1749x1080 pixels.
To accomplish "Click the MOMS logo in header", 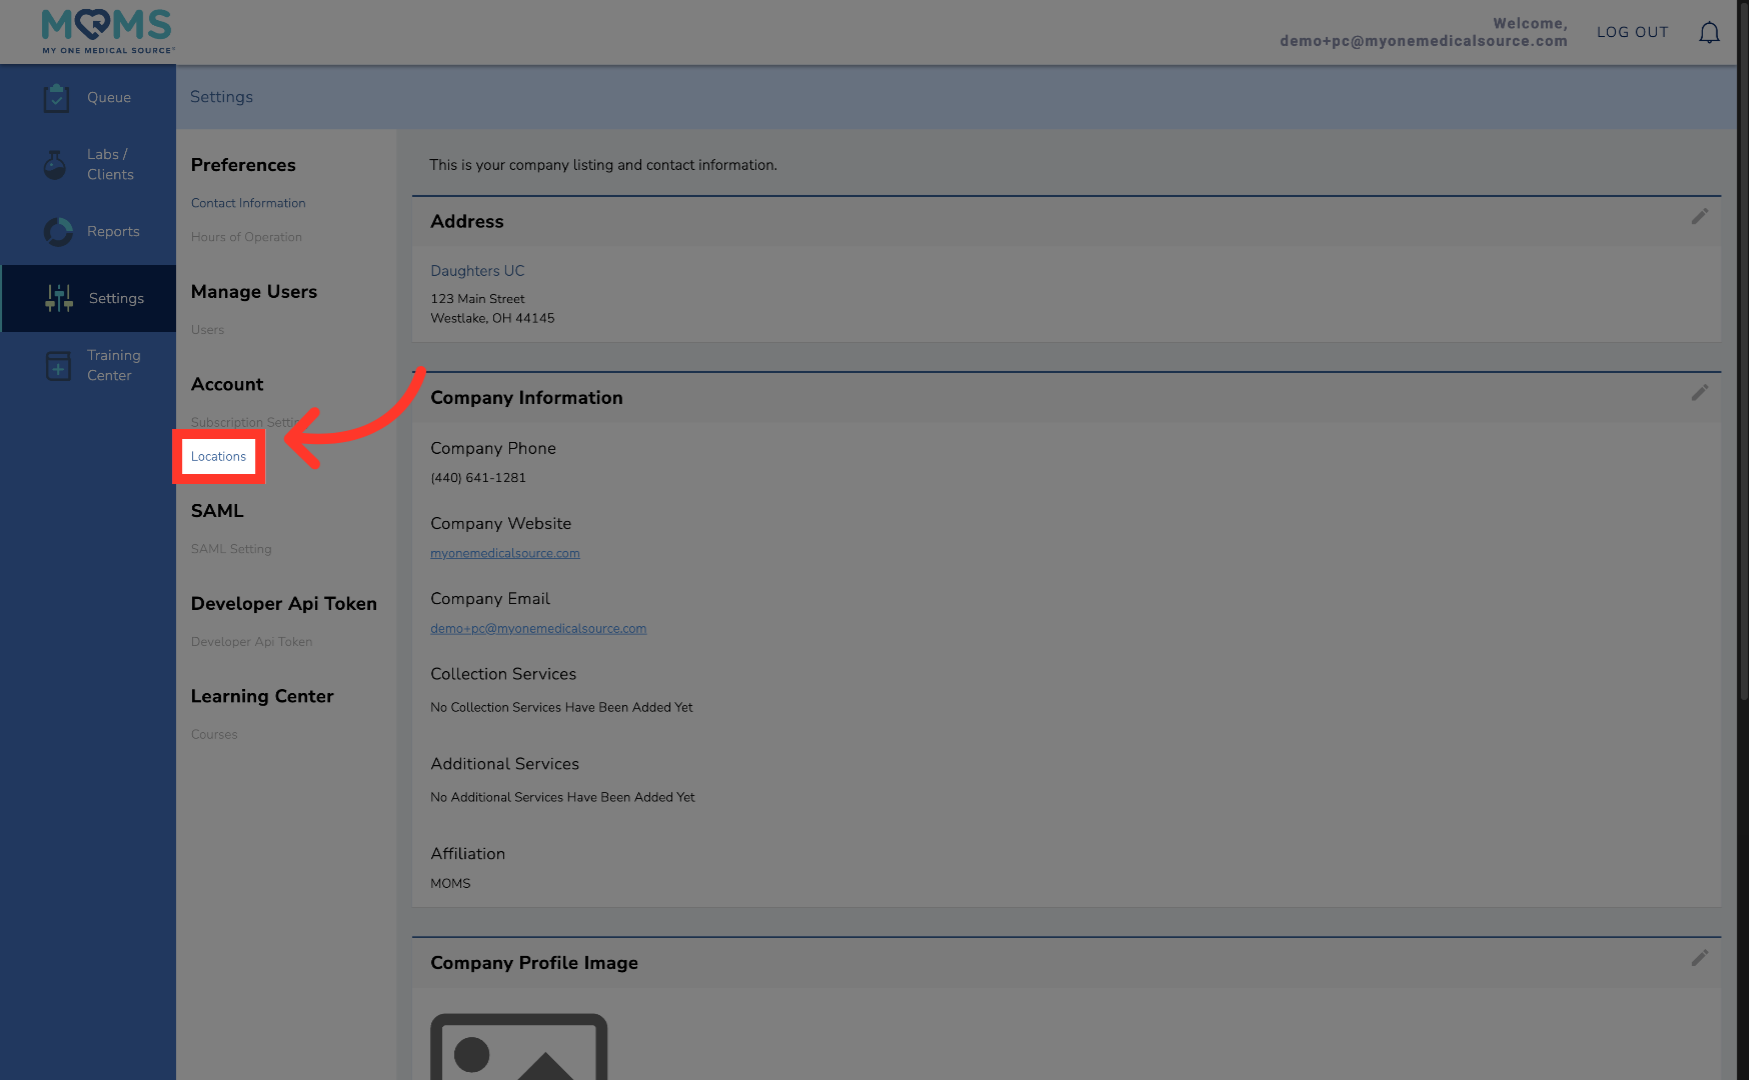I will [107, 32].
